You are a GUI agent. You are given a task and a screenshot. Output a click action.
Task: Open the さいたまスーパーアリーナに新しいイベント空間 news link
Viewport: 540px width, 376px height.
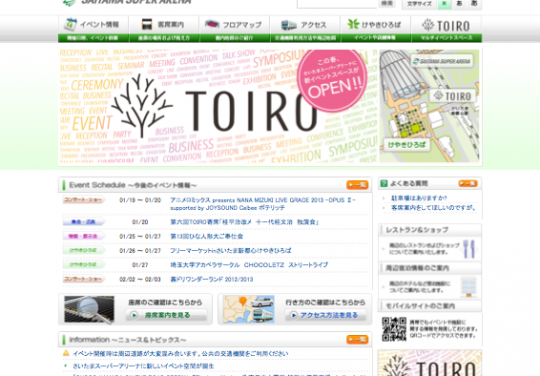pyautogui.click(x=143, y=366)
